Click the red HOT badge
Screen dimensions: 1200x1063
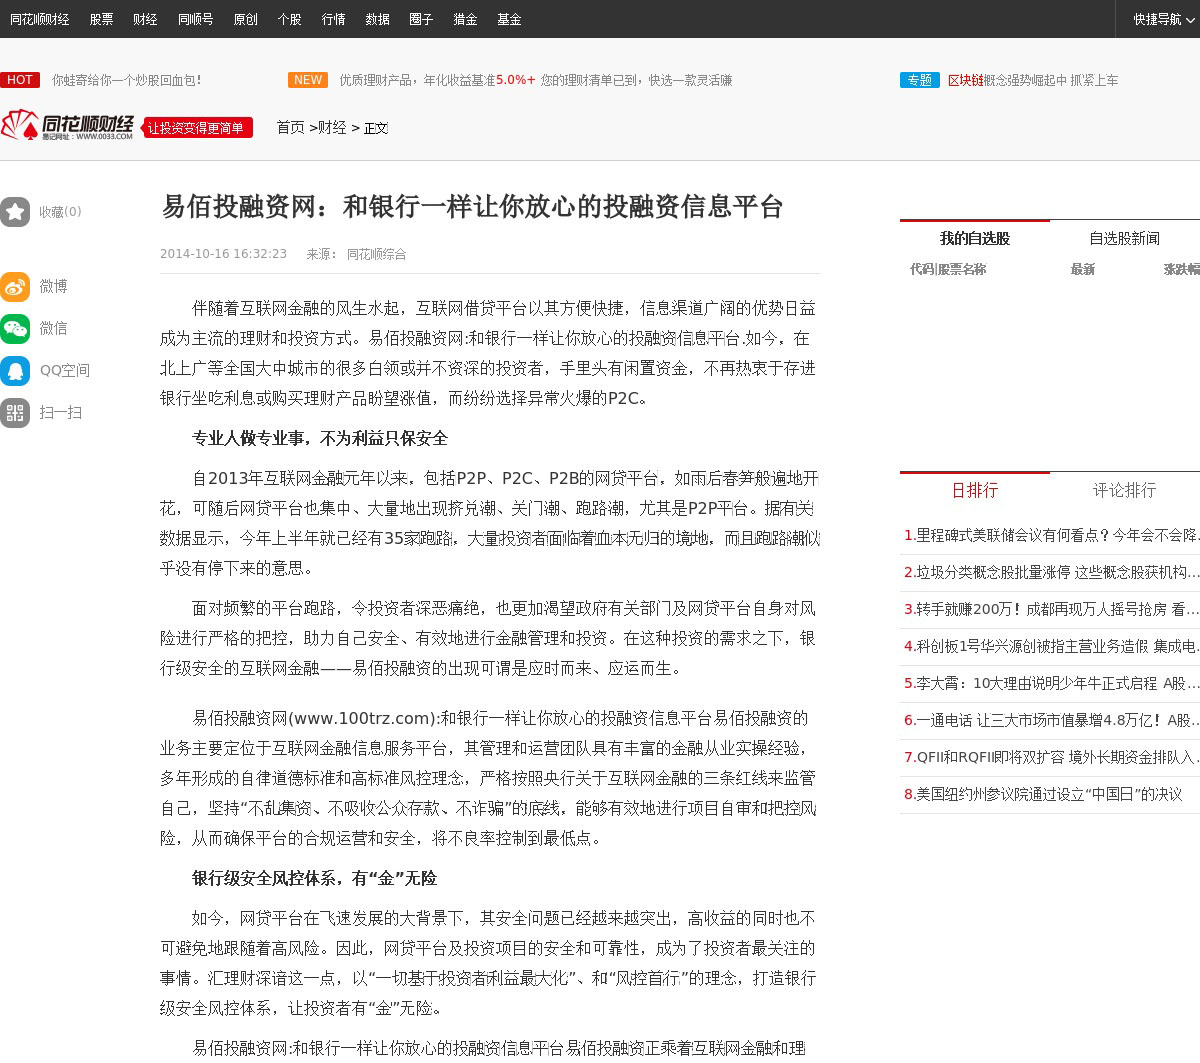pos(20,80)
